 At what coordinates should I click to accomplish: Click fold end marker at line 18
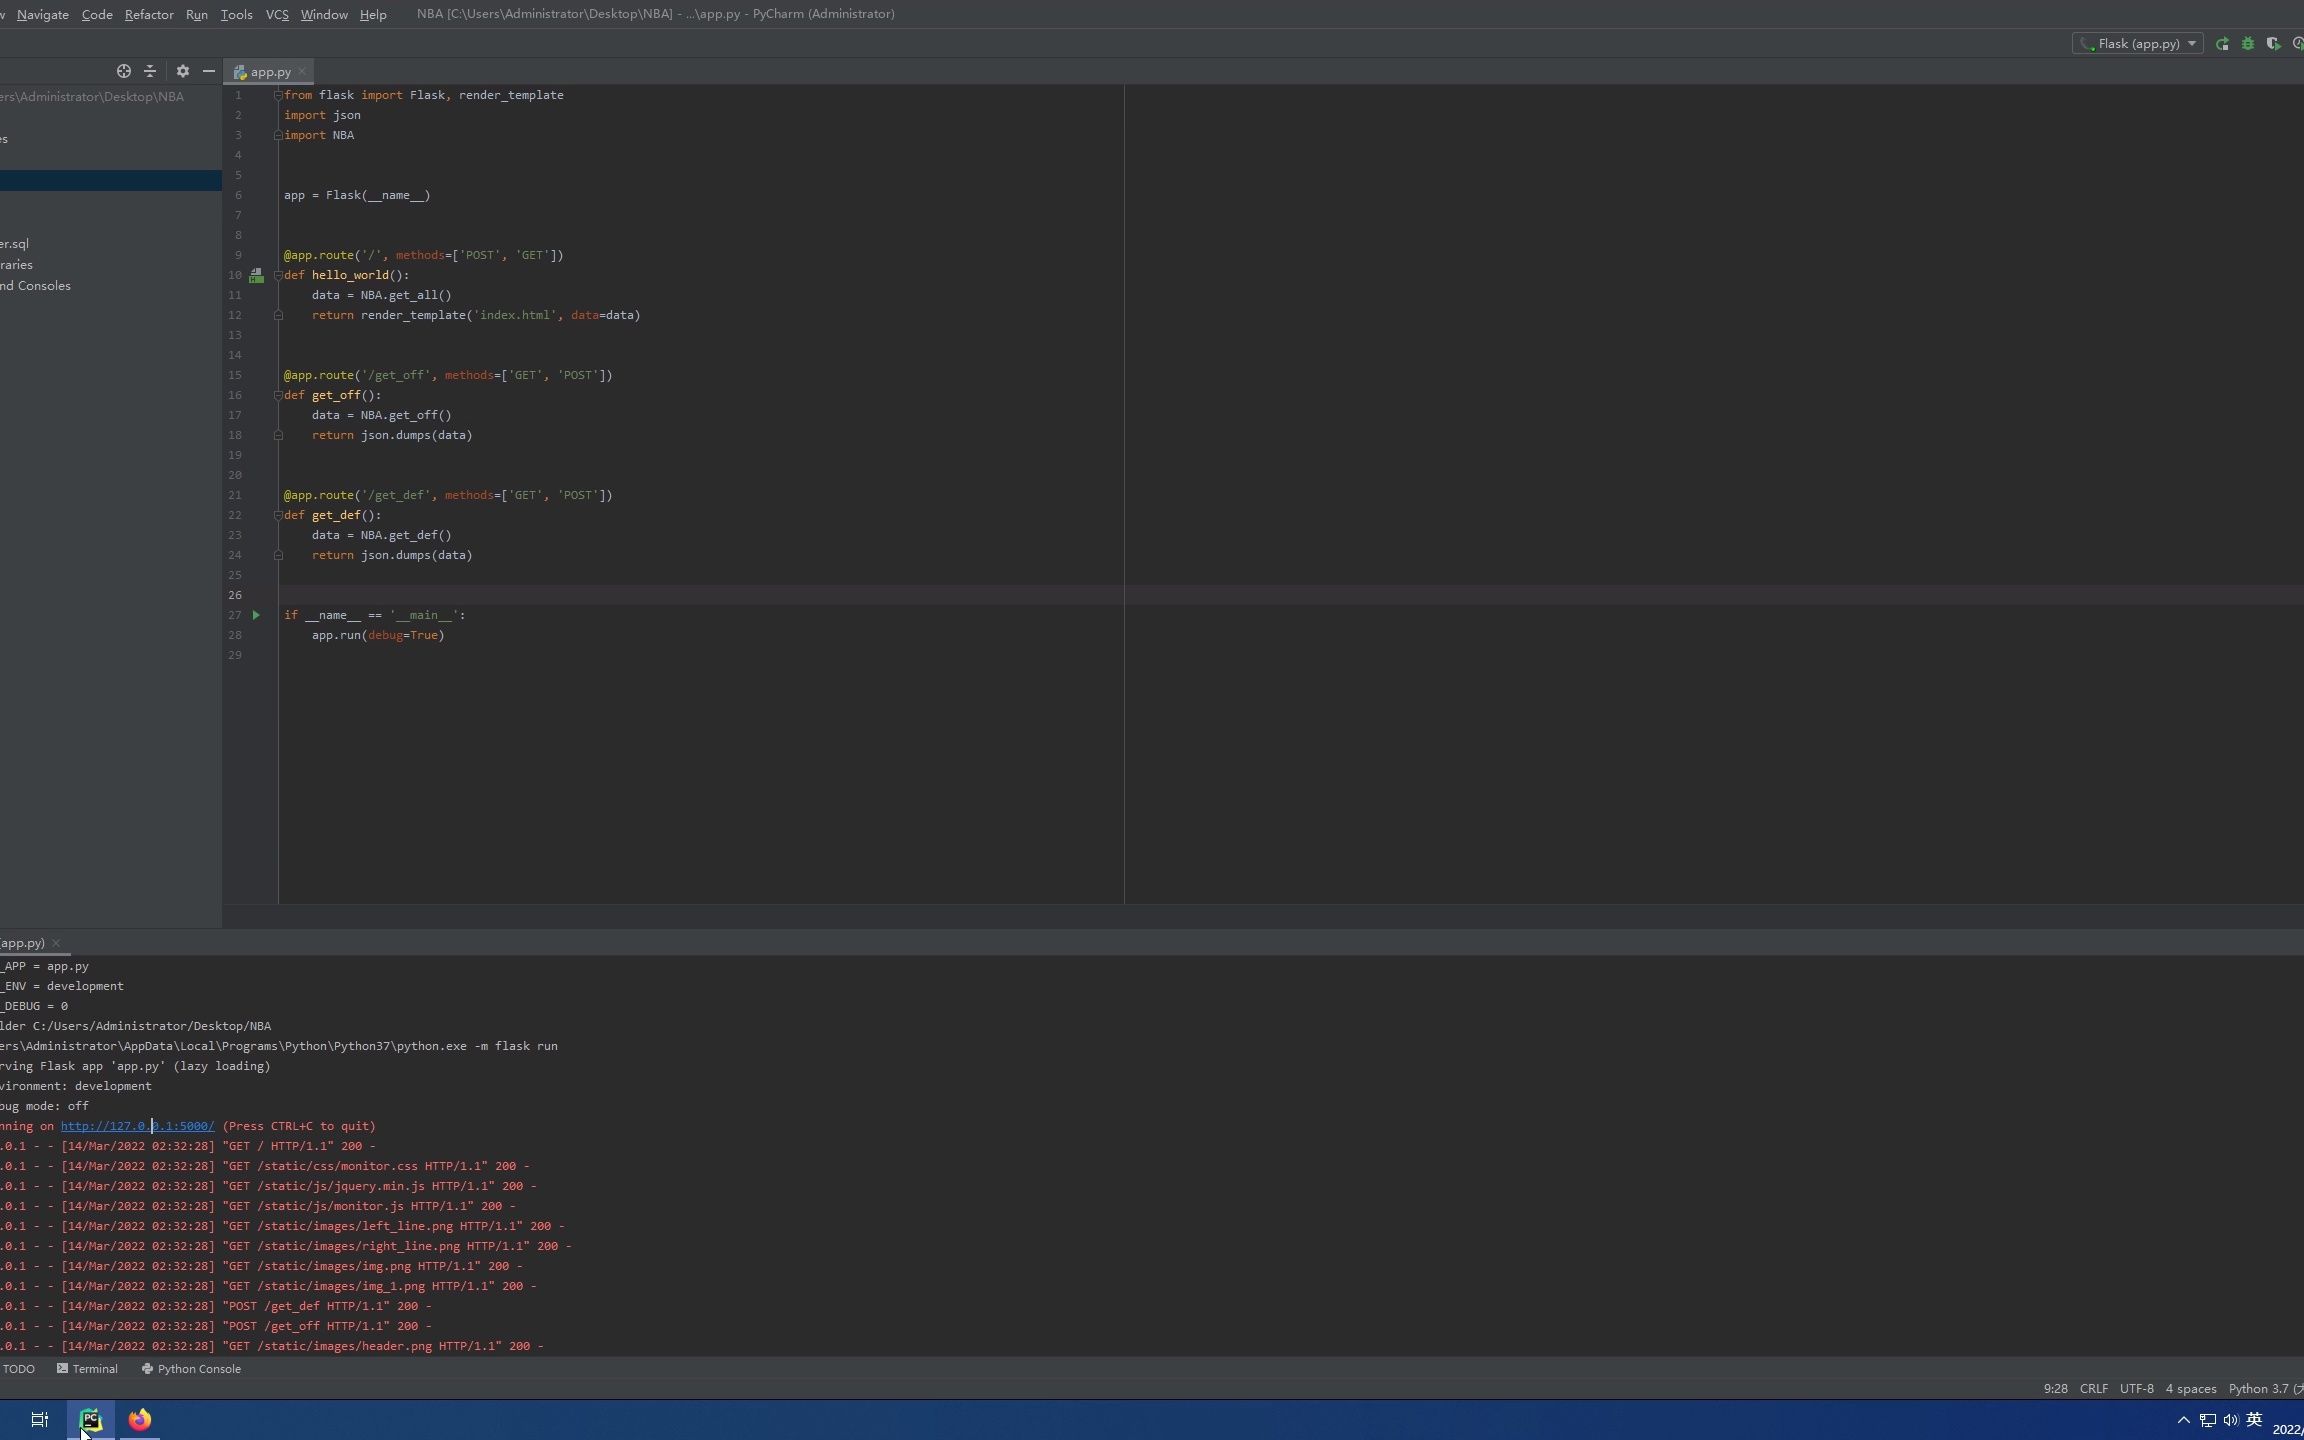click(x=278, y=435)
